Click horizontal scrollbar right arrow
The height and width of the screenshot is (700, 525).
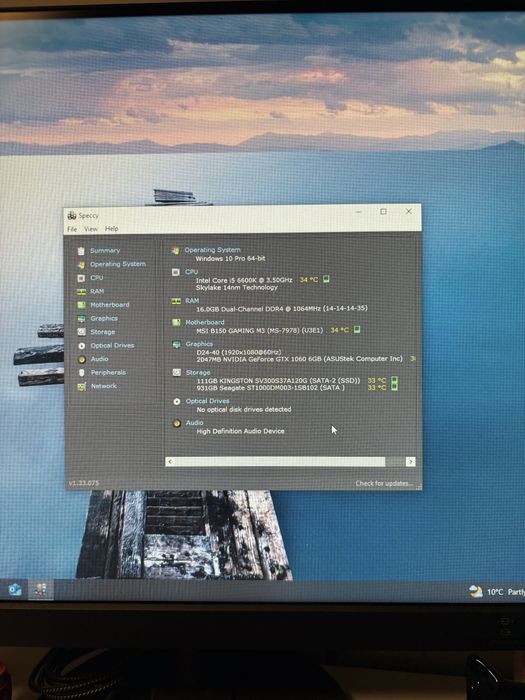tap(411, 462)
